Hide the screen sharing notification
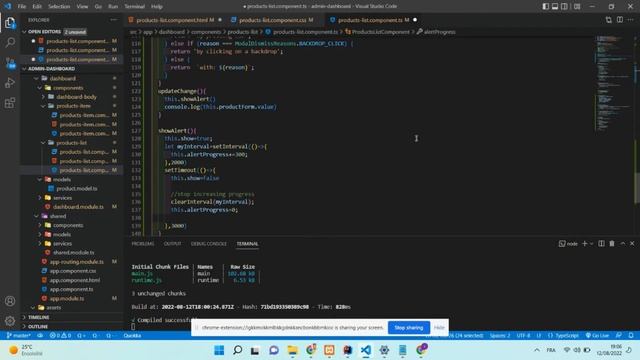This screenshot has height=360, width=640. pyautogui.click(x=439, y=327)
